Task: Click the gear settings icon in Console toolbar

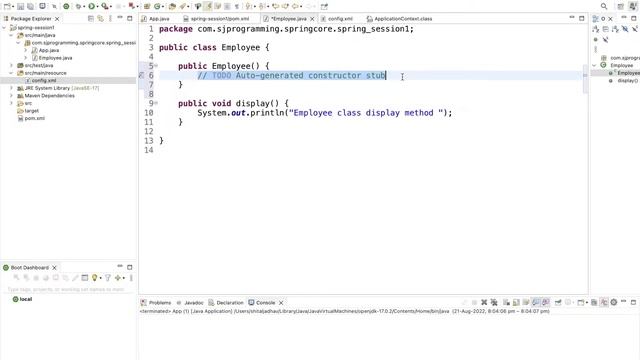Action: 613,302
